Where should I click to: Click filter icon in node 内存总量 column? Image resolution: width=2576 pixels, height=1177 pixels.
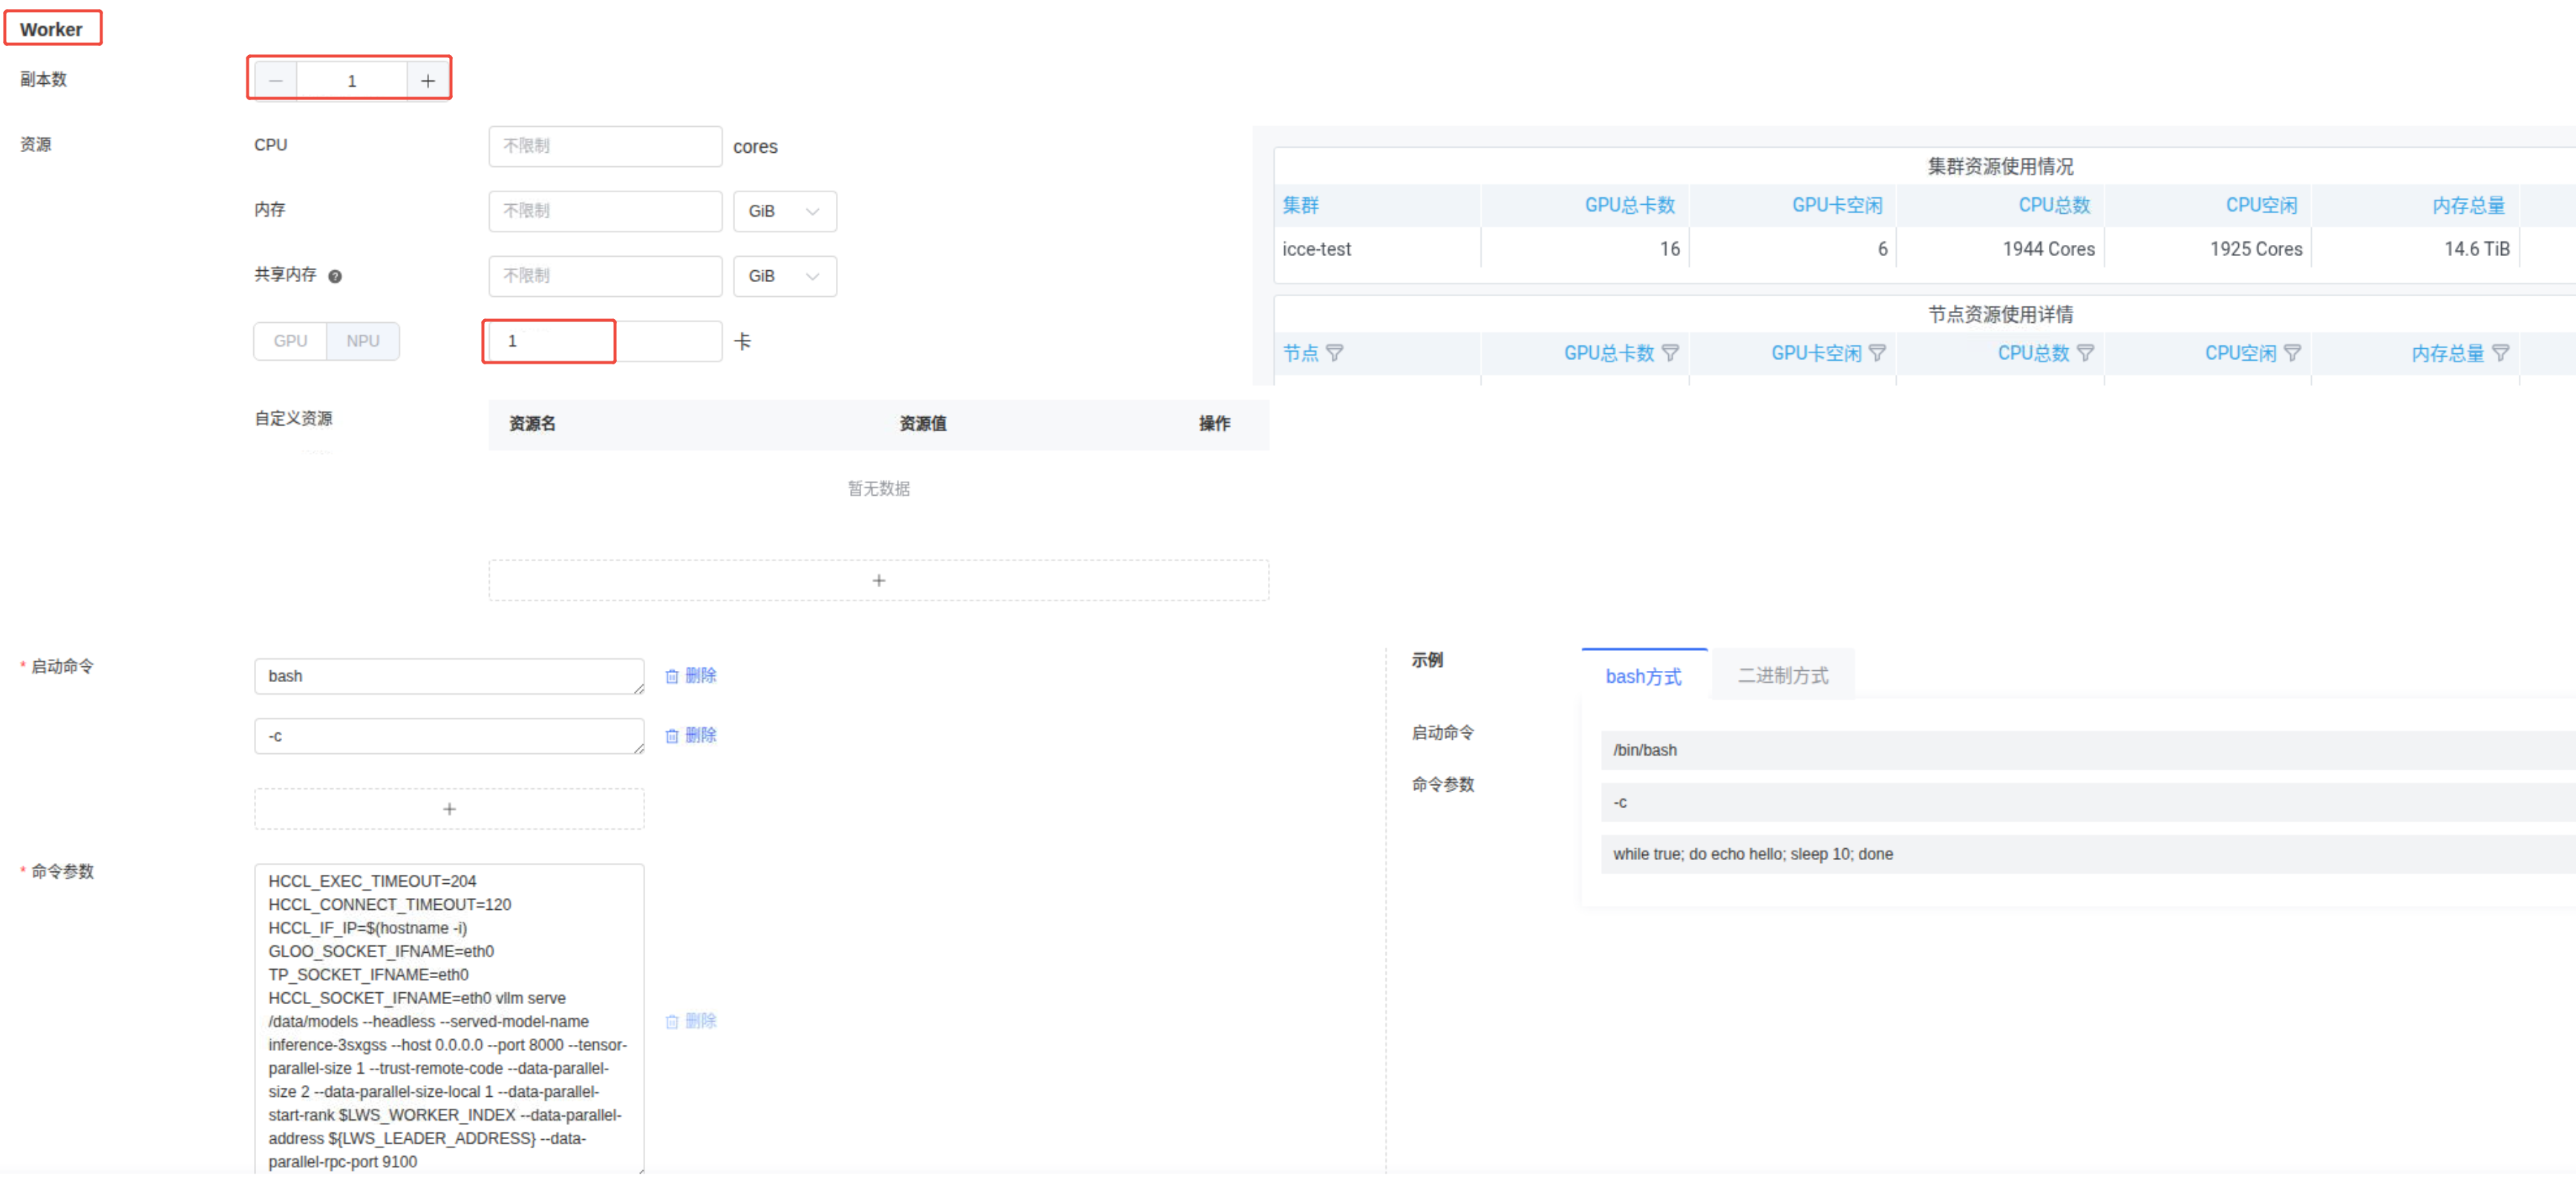pos(2500,353)
